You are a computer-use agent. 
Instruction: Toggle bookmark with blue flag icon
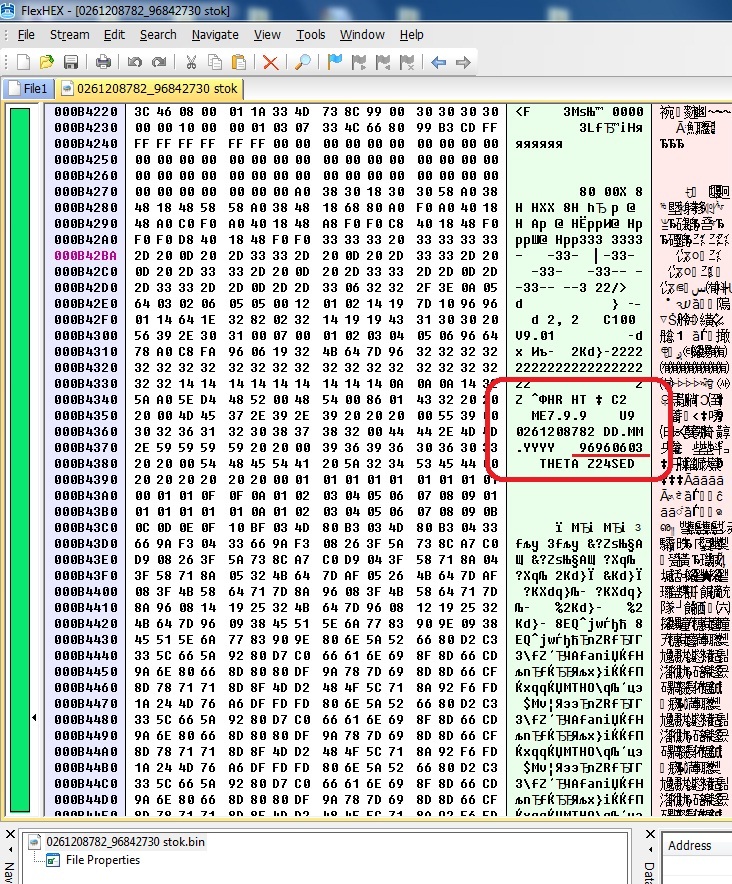click(335, 62)
